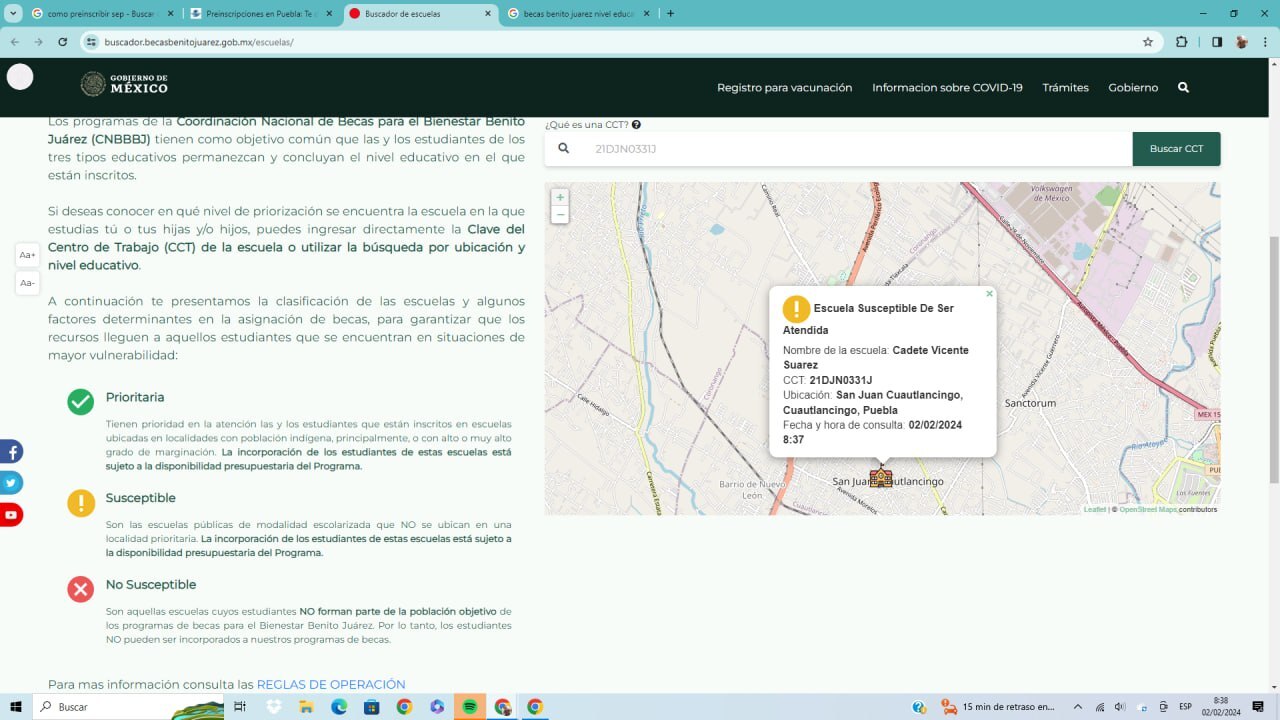
Task: Click the browser address bar
Action: tap(620, 42)
